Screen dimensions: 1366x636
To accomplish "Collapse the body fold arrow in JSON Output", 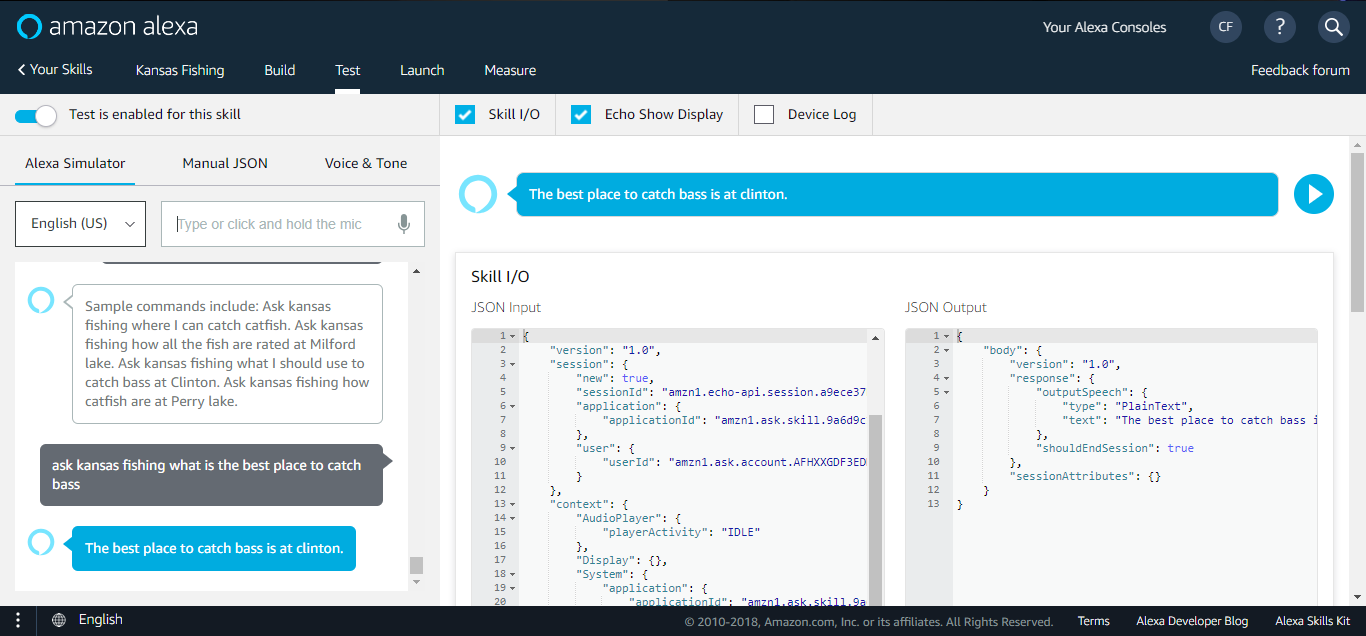I will click(946, 350).
